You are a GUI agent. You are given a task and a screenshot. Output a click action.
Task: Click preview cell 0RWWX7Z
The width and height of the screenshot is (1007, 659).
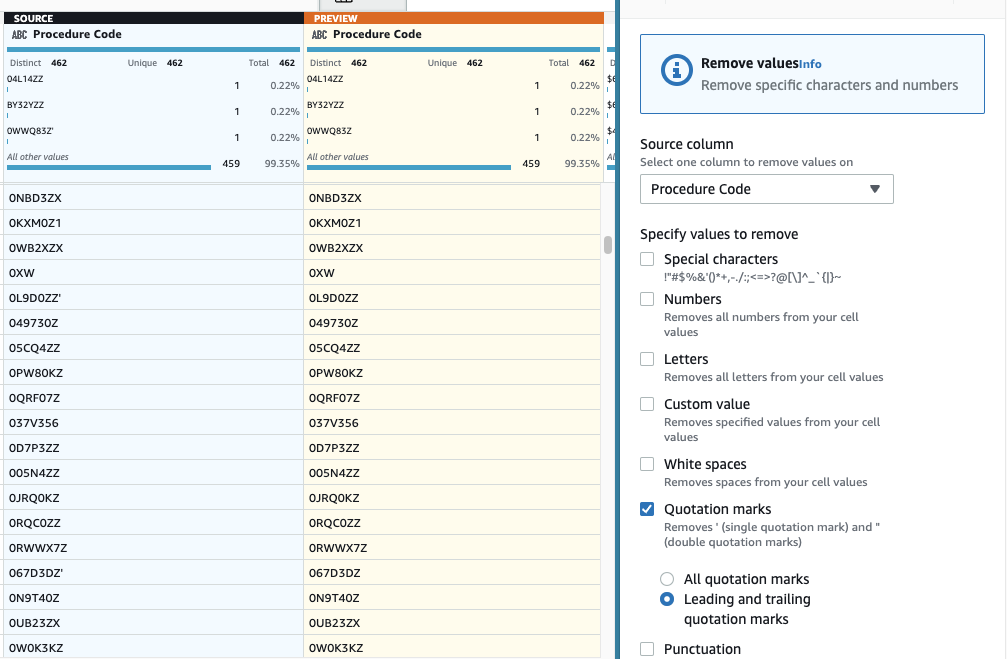[453, 549]
